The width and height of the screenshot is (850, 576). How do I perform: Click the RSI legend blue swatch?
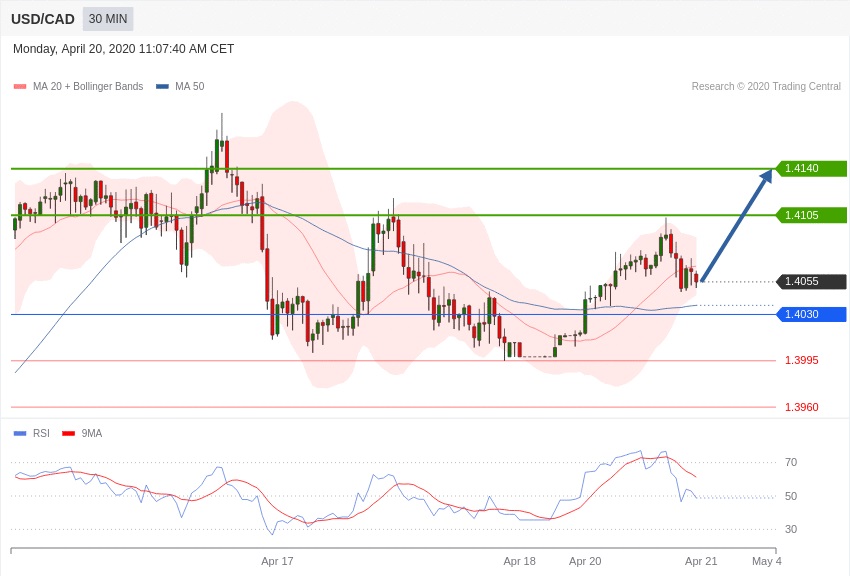tap(20, 433)
